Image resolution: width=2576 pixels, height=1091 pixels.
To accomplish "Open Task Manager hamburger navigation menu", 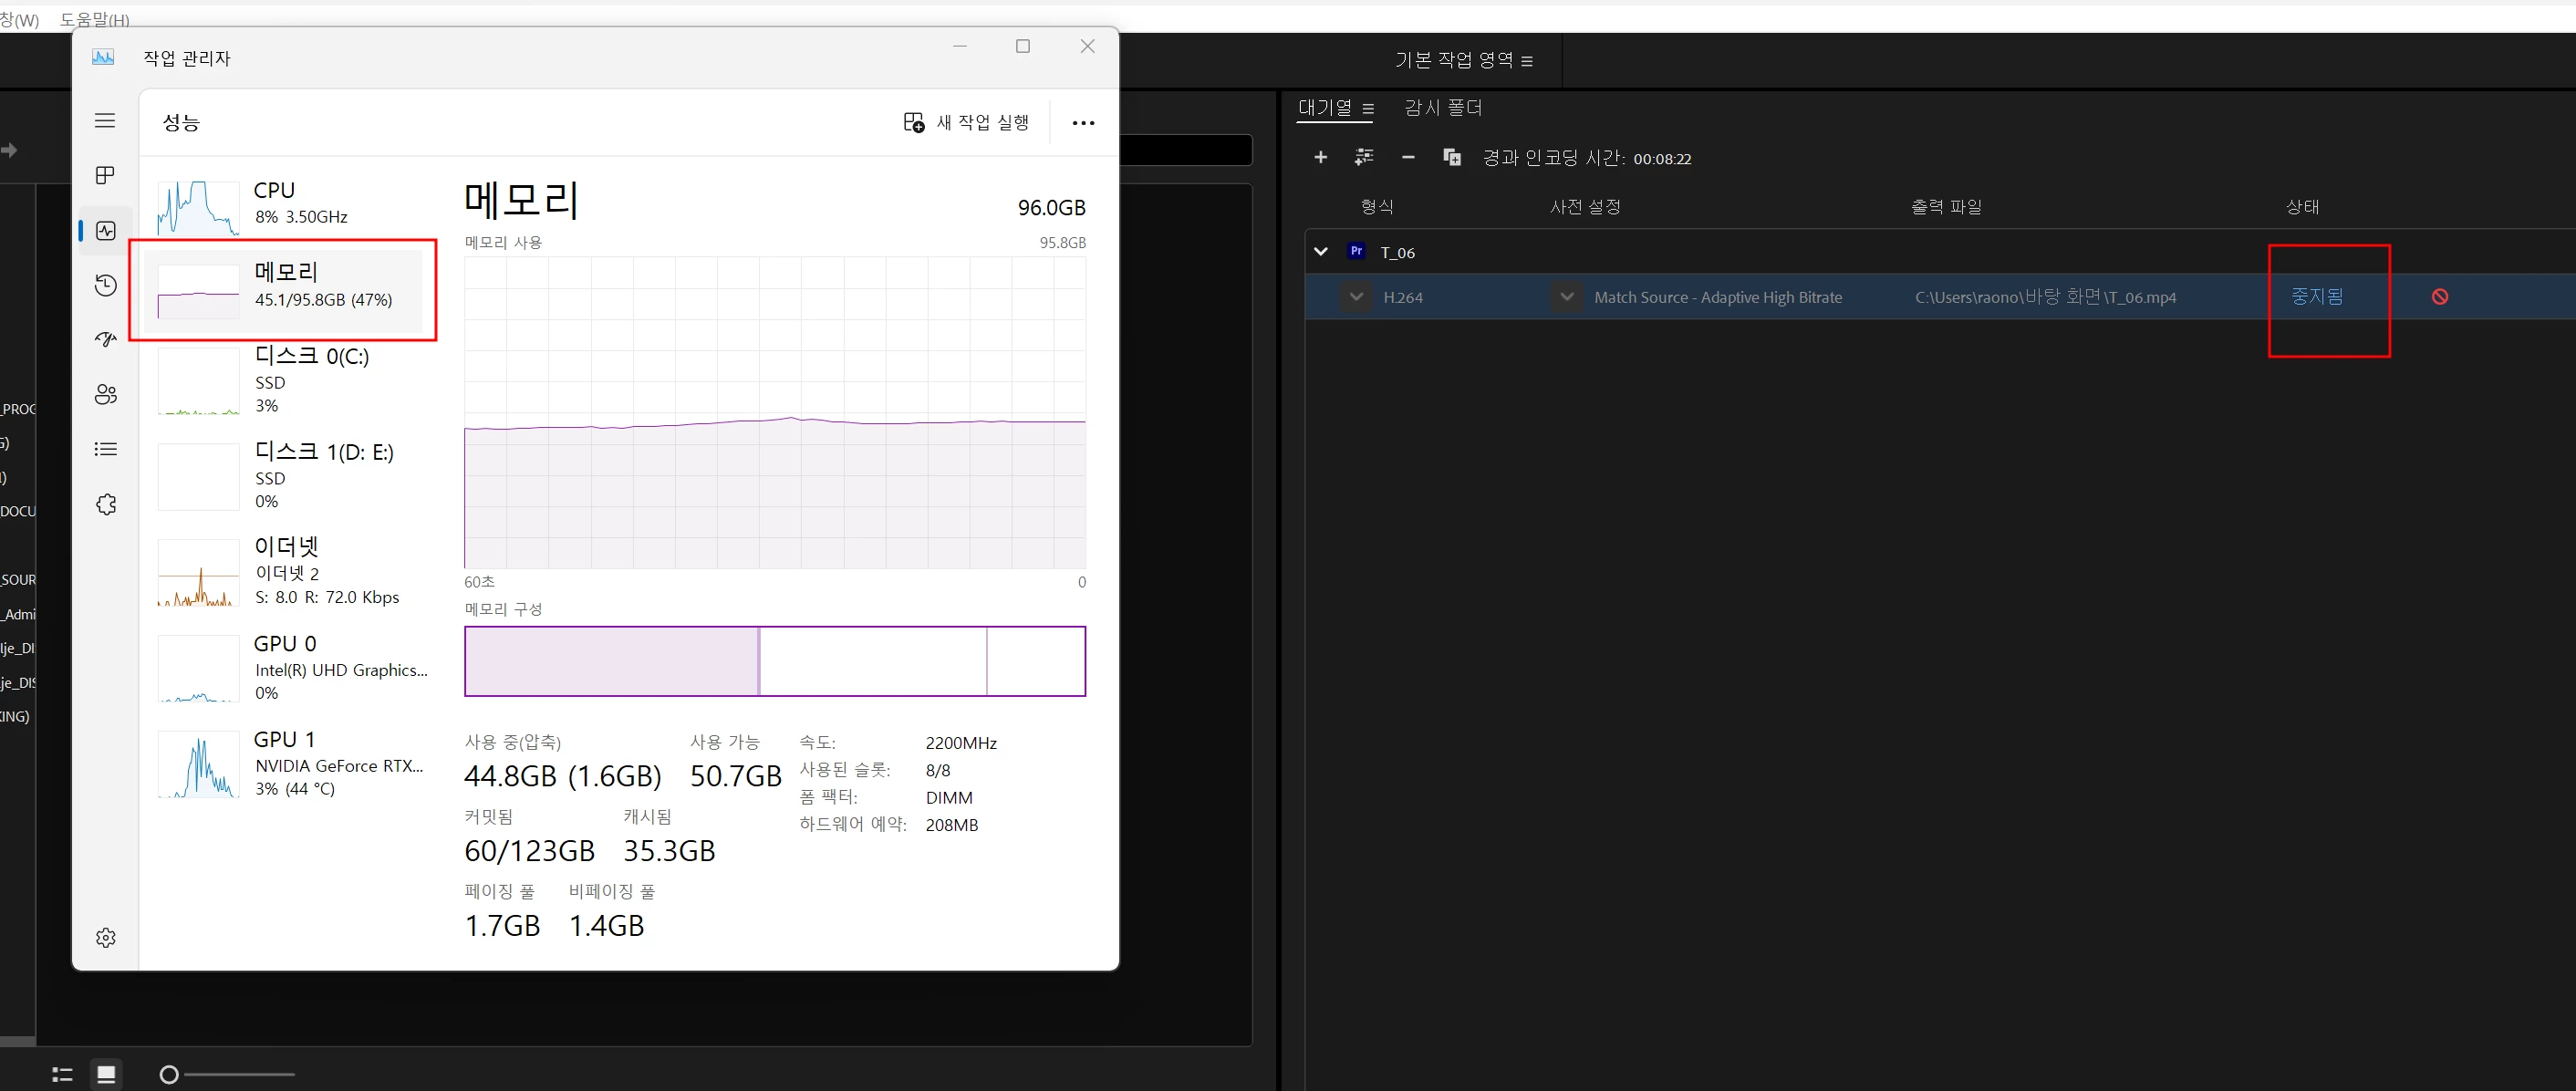I will (x=105, y=121).
